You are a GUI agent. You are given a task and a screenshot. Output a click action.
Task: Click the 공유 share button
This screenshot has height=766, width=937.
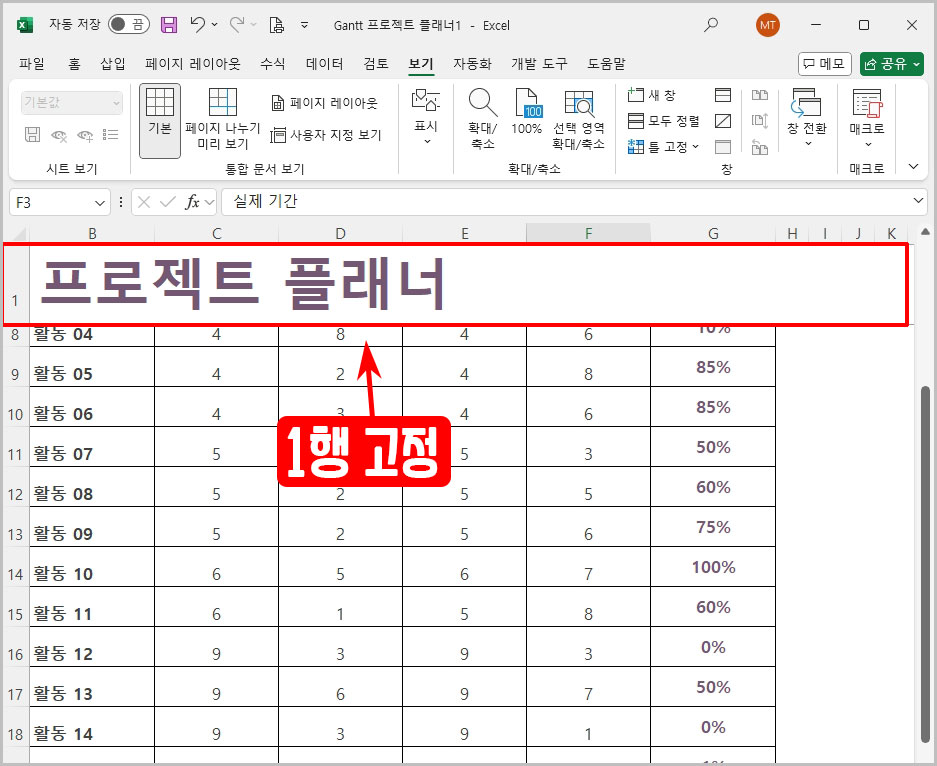(889, 63)
